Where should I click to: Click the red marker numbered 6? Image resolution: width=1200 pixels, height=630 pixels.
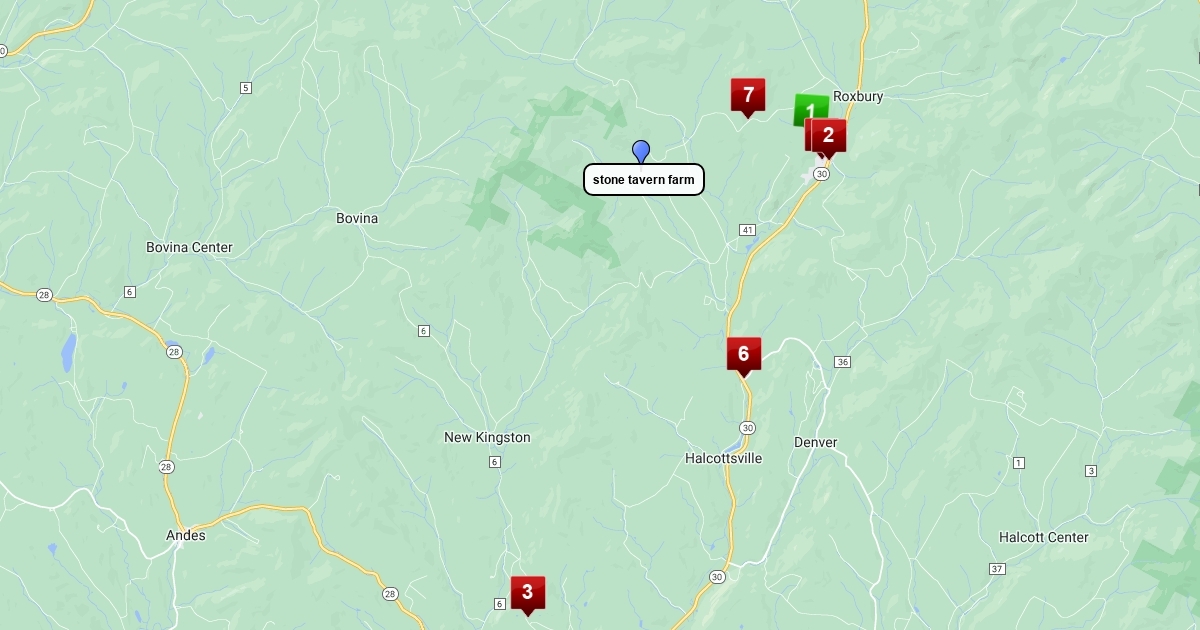[744, 356]
